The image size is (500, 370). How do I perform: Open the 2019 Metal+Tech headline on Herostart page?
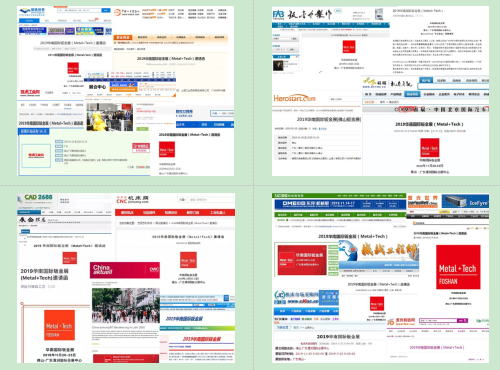[329, 119]
